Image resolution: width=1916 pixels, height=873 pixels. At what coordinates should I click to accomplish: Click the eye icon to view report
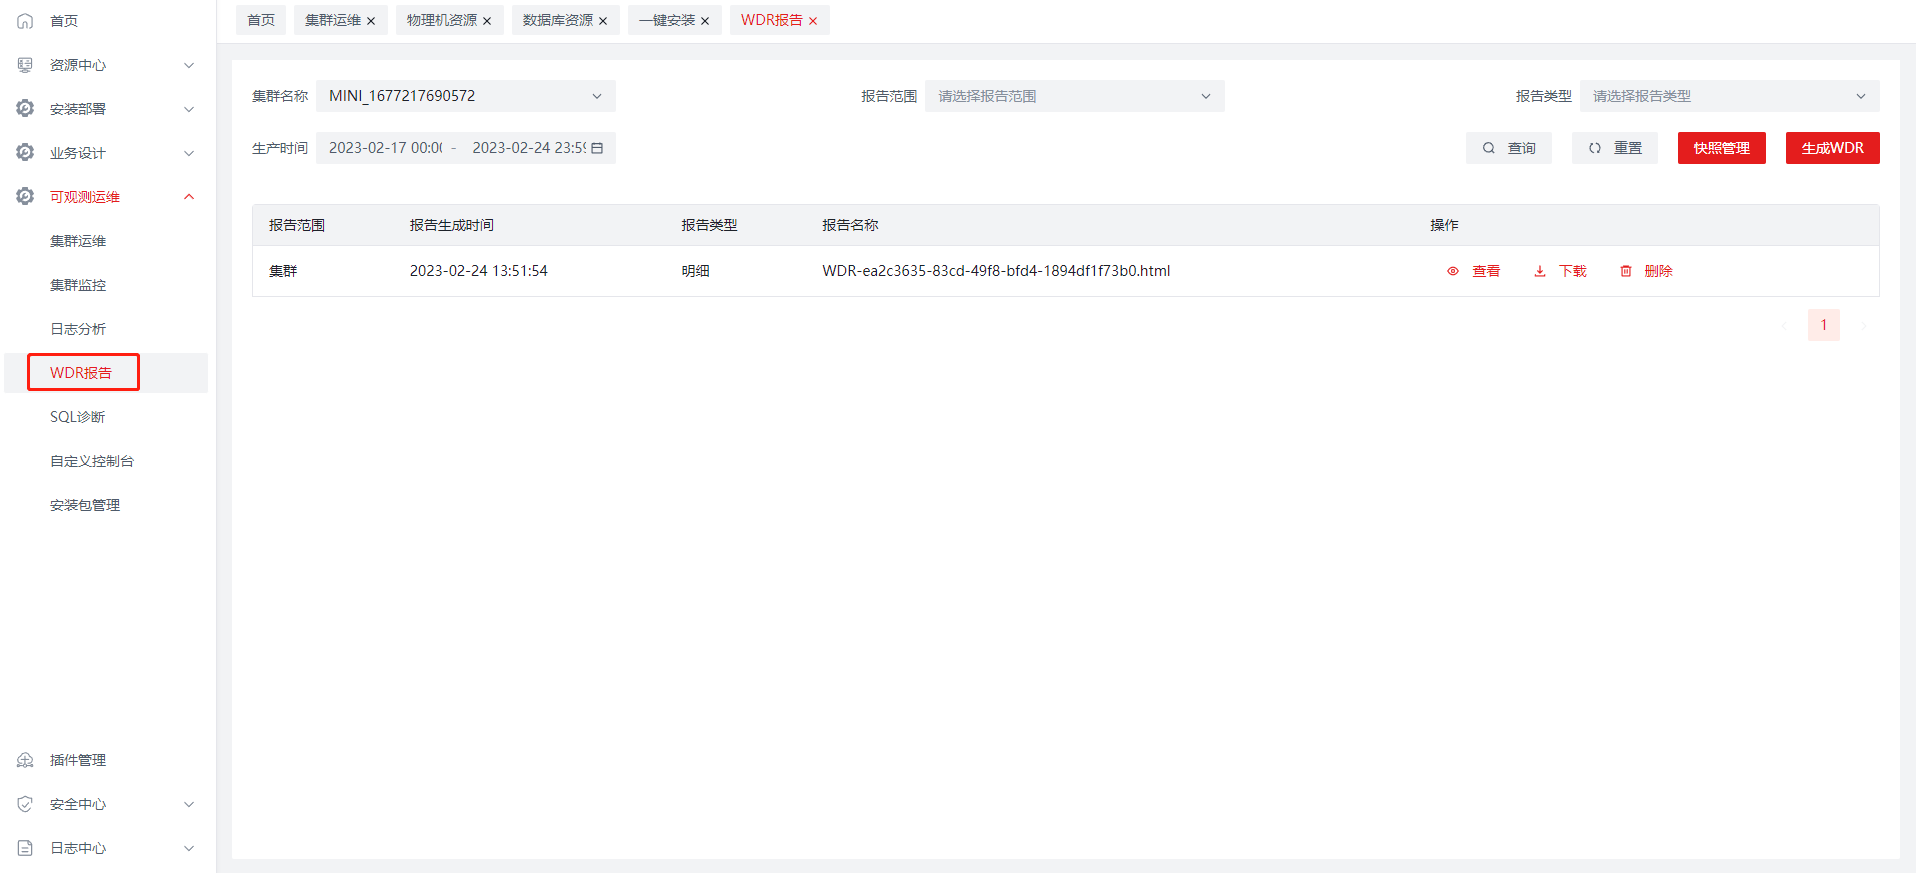(1453, 271)
